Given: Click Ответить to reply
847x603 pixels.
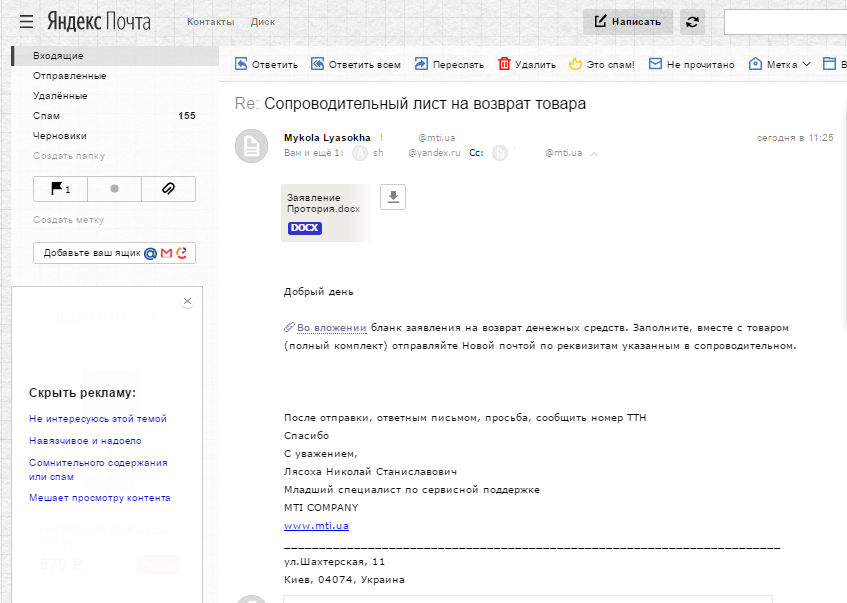Looking at the screenshot, I should (266, 64).
